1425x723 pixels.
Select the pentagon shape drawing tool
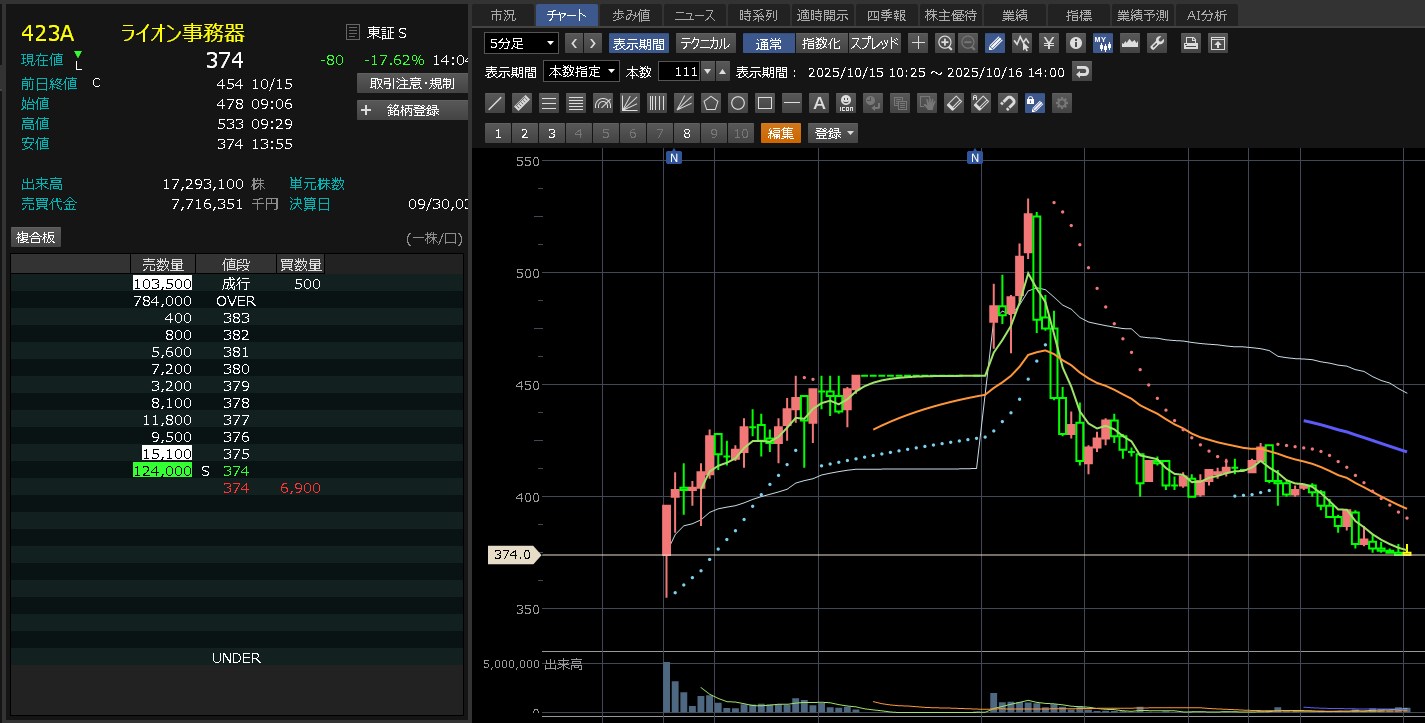point(711,103)
